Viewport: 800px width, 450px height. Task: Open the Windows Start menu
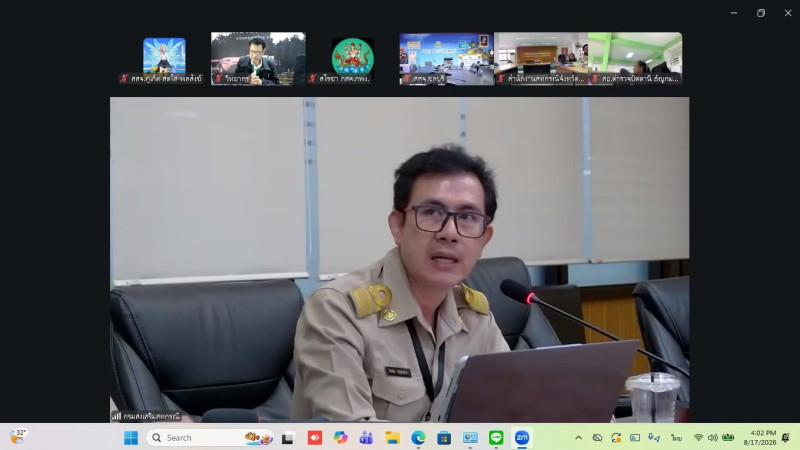tap(131, 438)
